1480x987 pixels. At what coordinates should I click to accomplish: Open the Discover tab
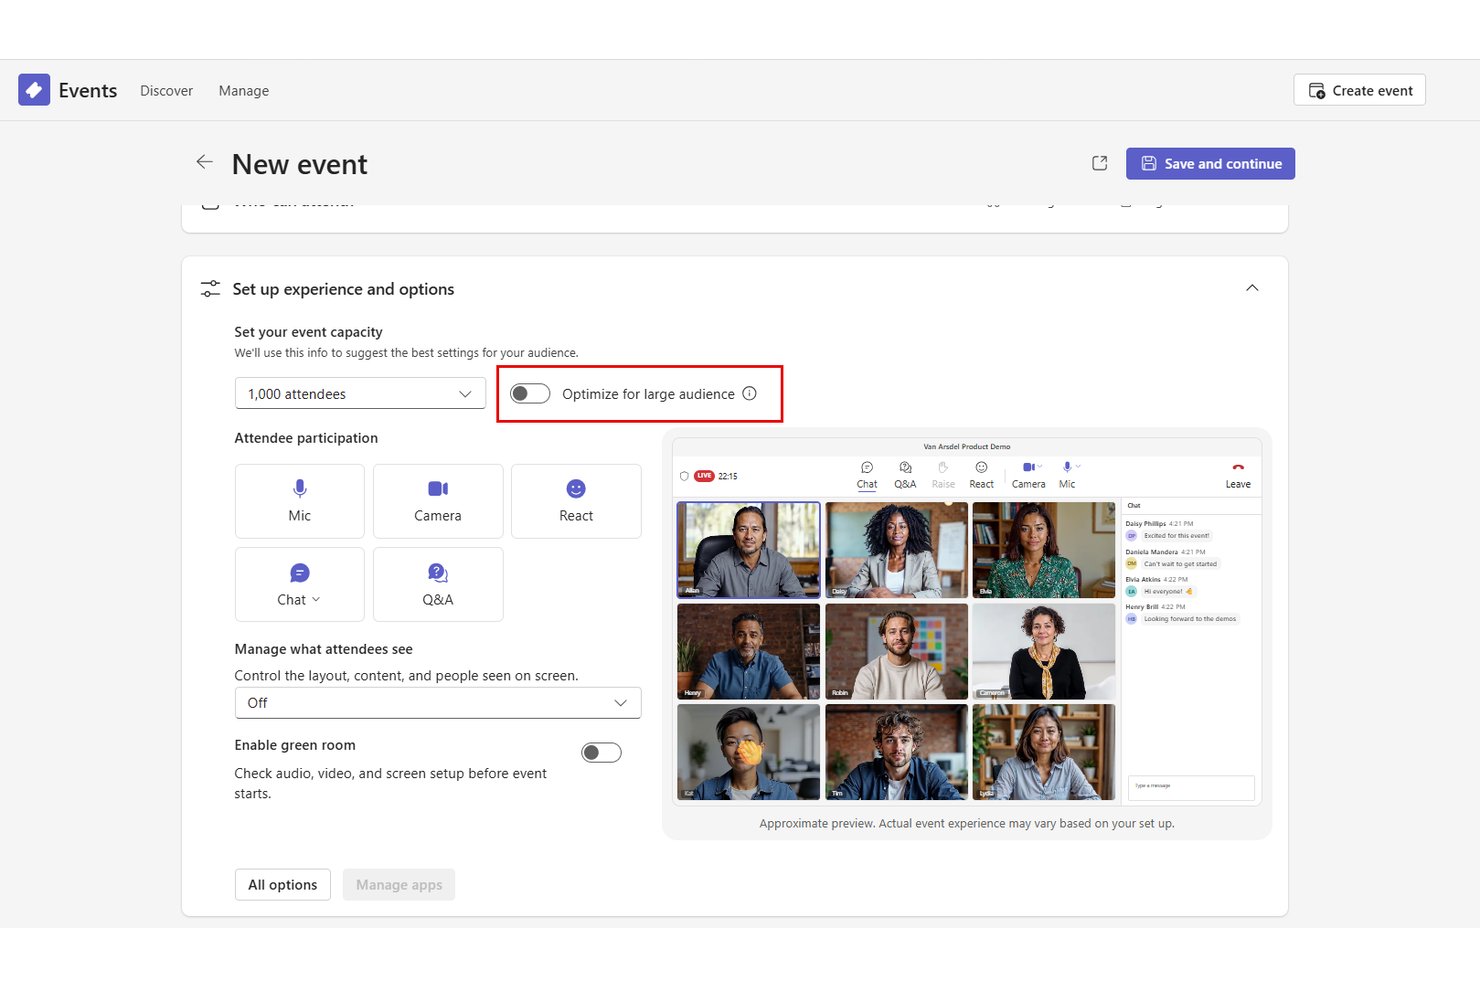[166, 90]
